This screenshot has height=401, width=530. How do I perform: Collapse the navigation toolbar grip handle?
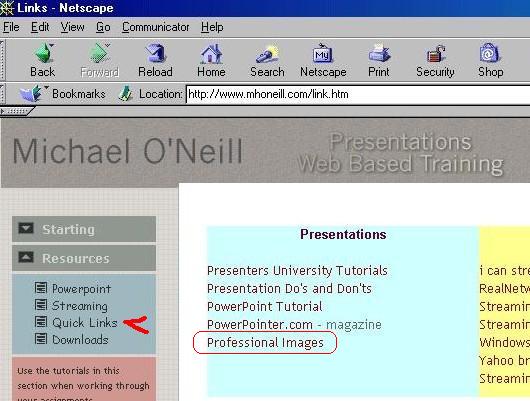2,60
